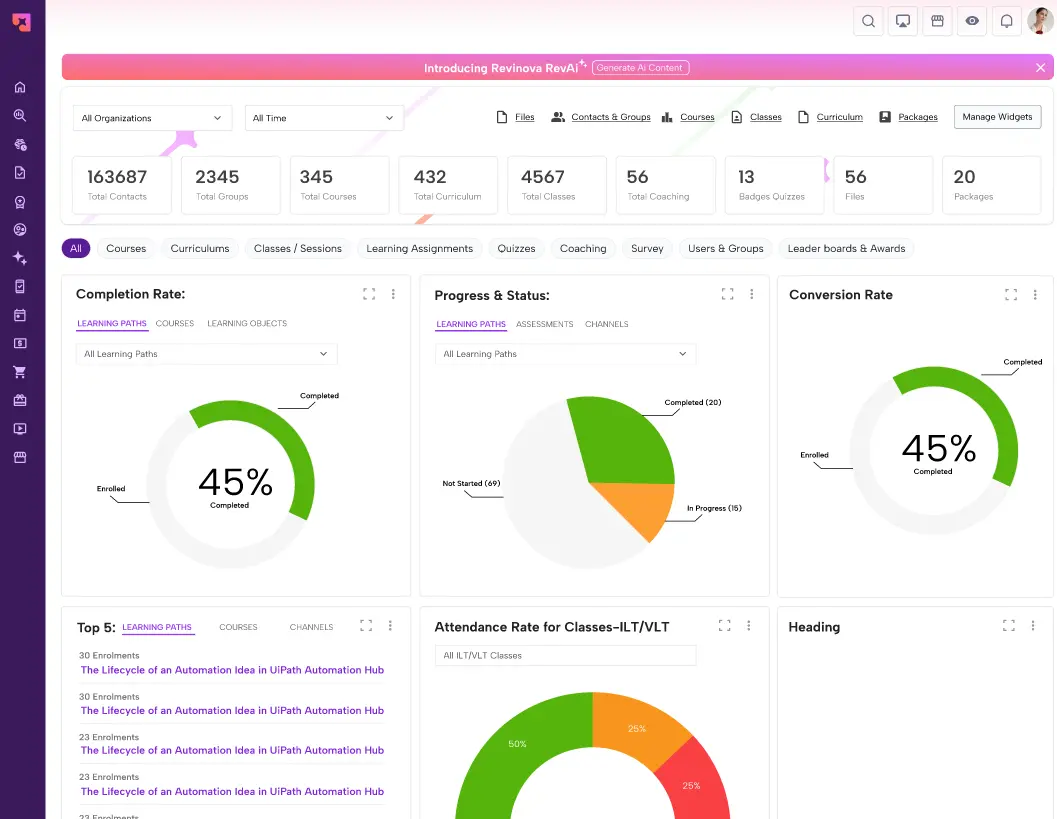Open the All Organizations dropdown

click(152, 118)
